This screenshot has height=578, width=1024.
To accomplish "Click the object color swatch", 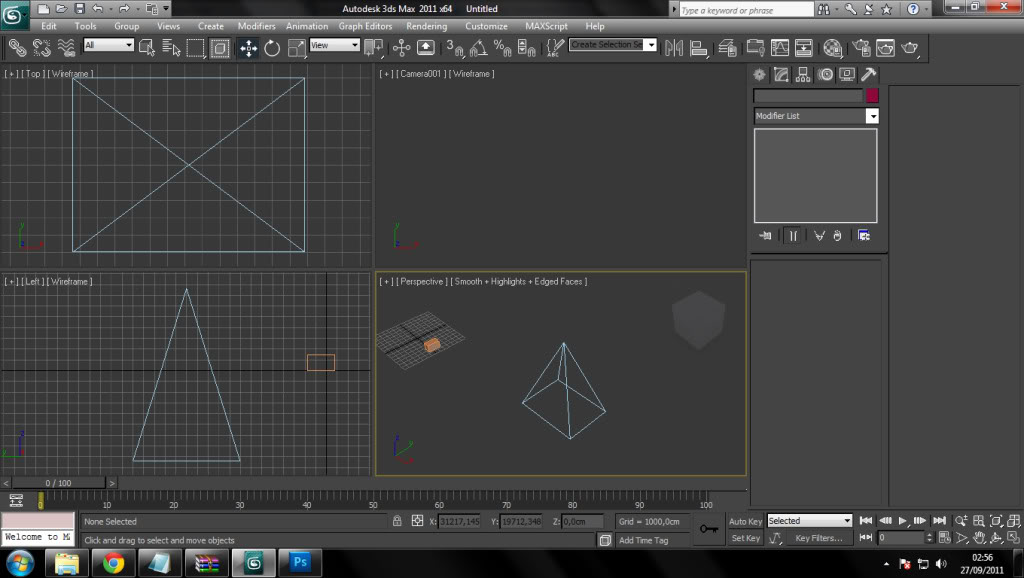I will [872, 95].
